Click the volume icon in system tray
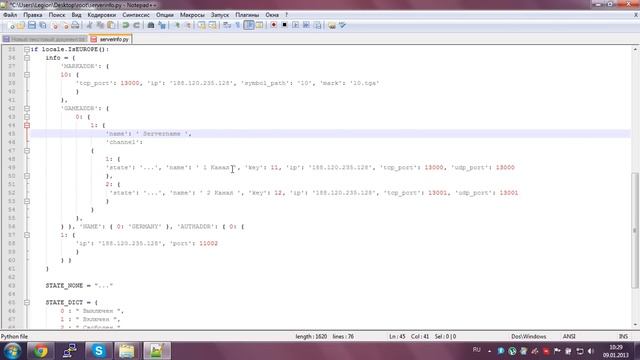Screen dimensions: 640x360 coord(591,351)
